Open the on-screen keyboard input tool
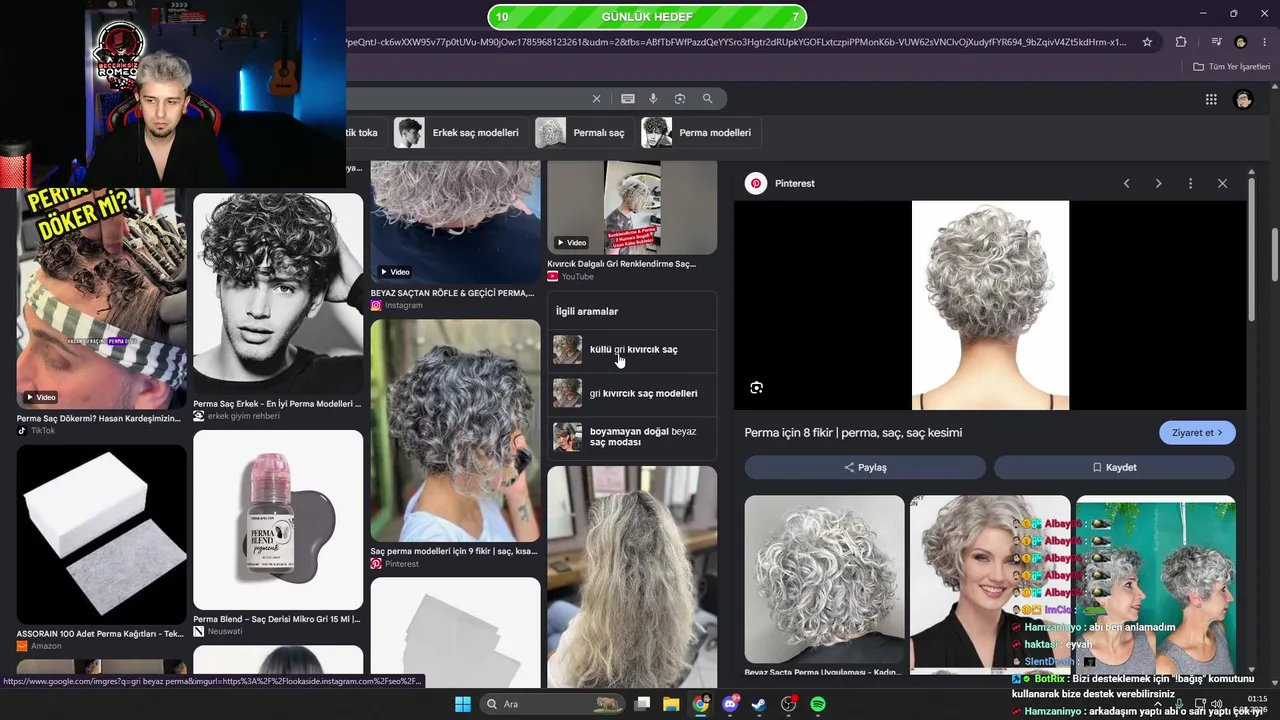Screen dimensions: 1280x720 pos(628,99)
